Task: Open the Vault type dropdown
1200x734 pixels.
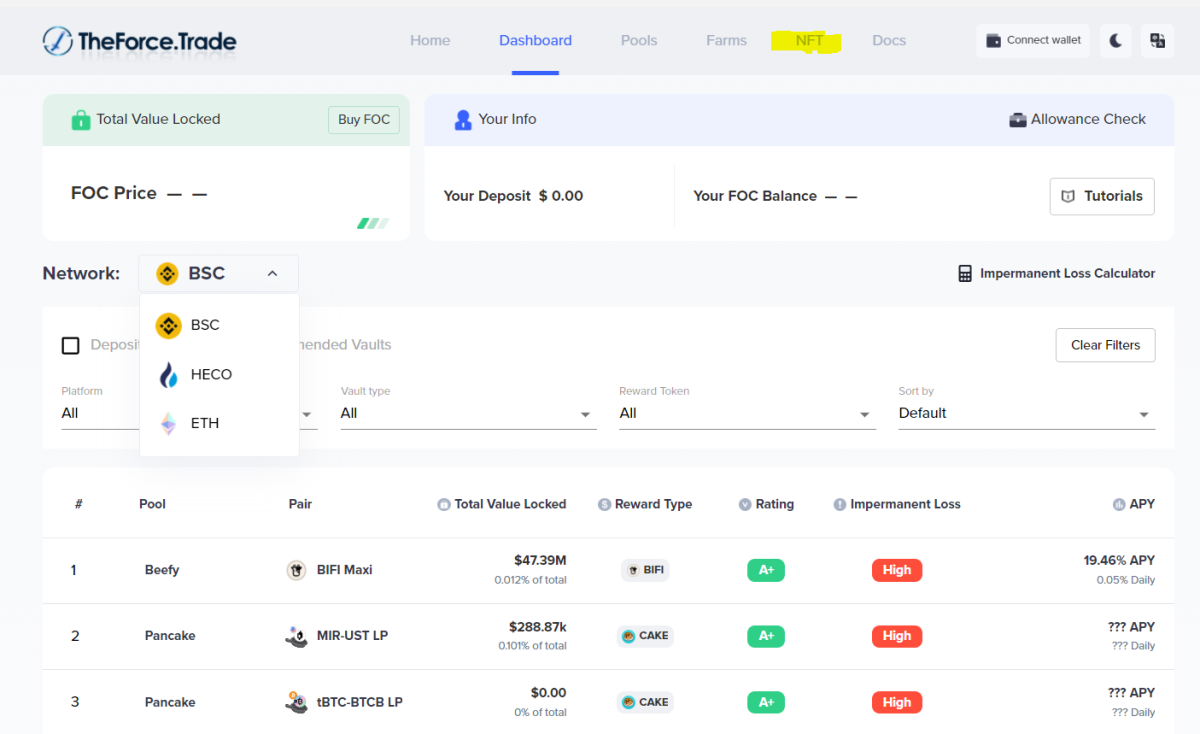Action: click(x=467, y=414)
